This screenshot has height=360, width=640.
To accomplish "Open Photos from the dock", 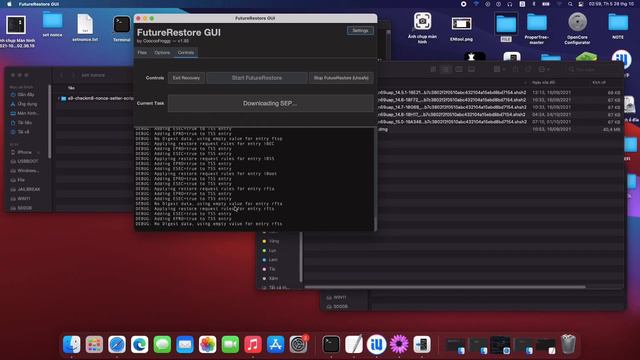I will 207,344.
